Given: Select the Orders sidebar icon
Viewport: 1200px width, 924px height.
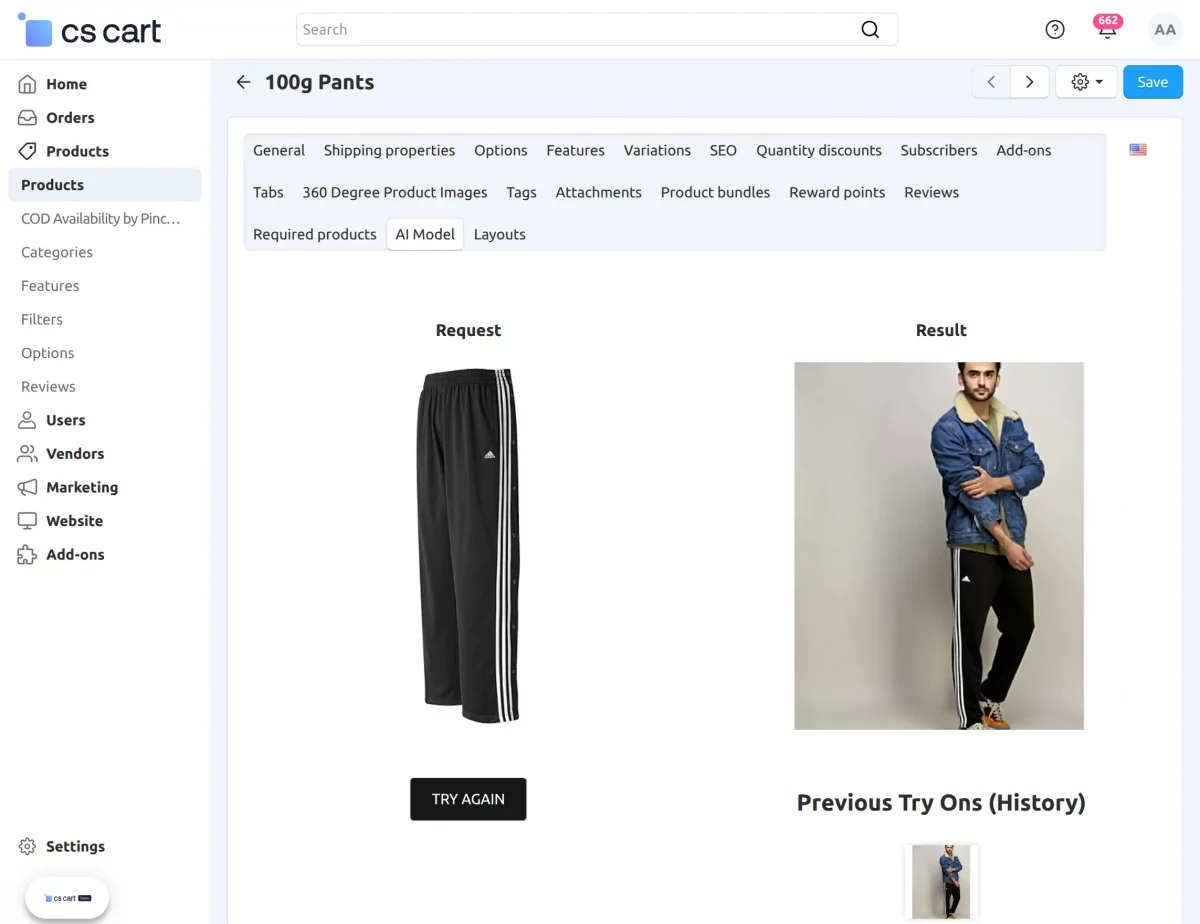Looking at the screenshot, I should click(29, 117).
